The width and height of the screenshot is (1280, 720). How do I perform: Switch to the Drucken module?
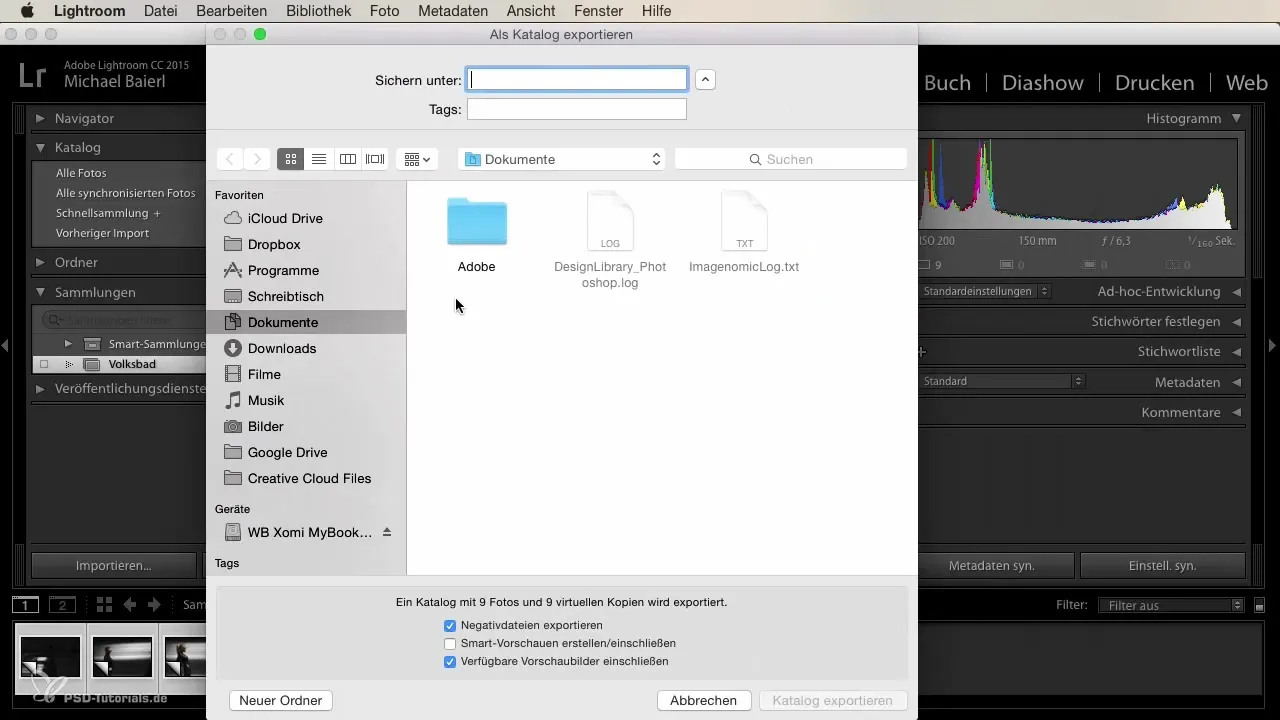(1155, 83)
